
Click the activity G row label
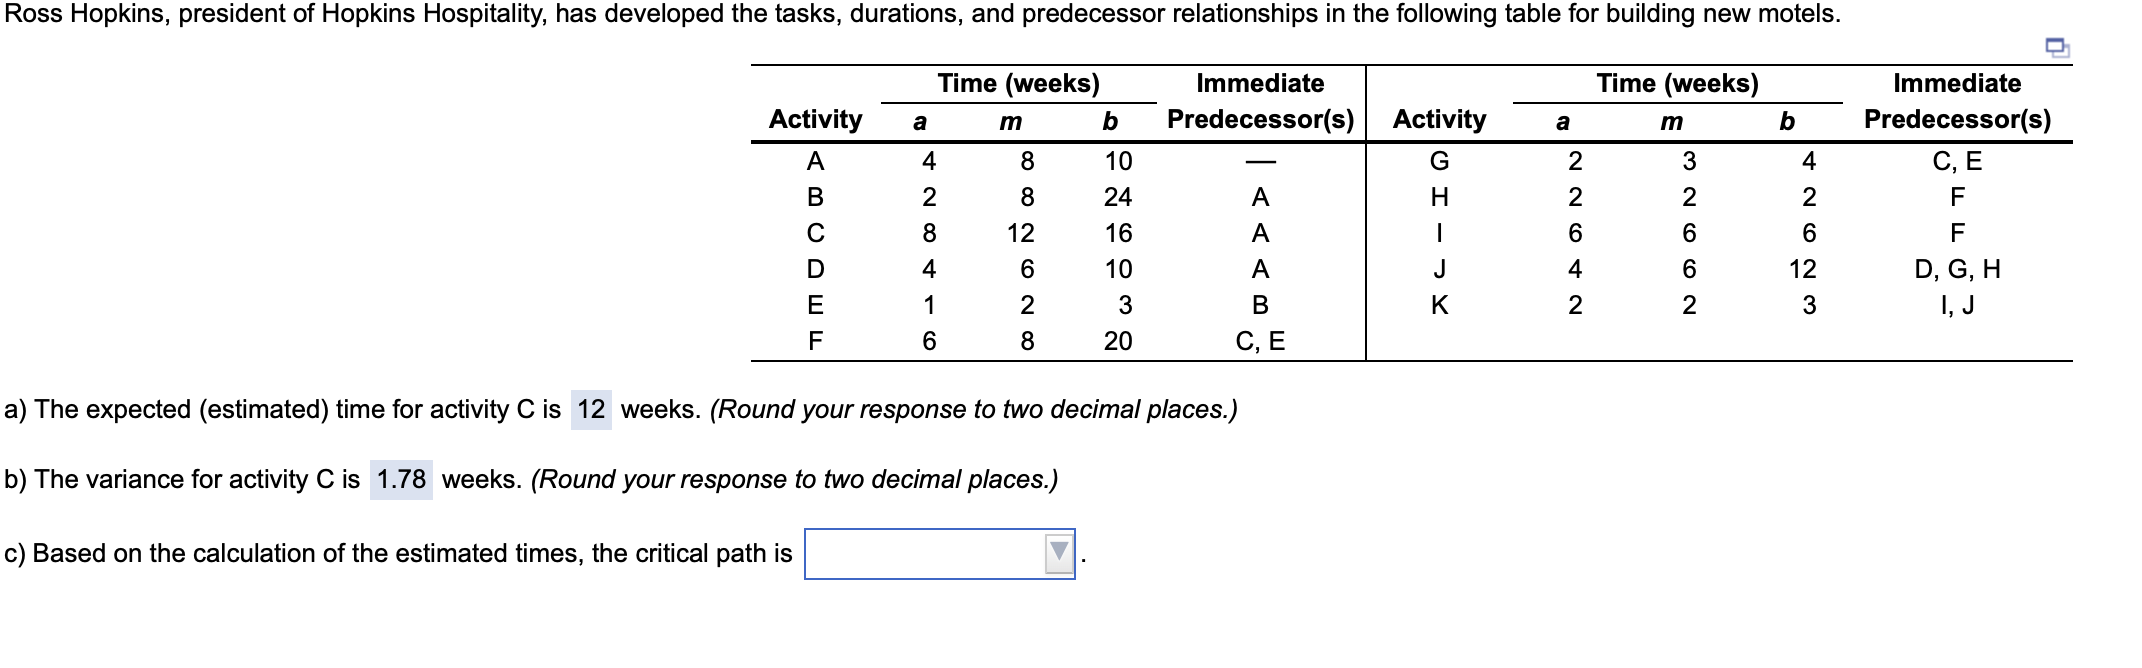click(x=1439, y=161)
